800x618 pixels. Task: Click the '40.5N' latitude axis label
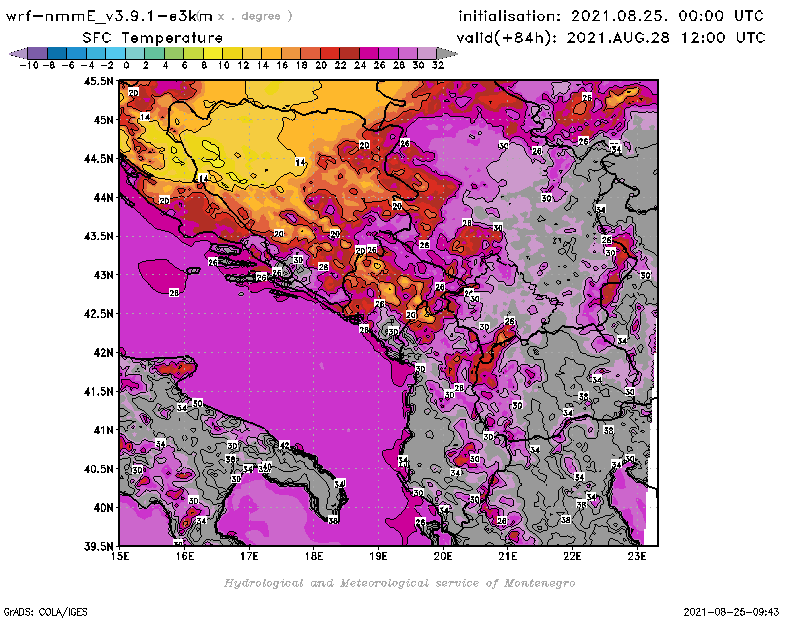98,469
